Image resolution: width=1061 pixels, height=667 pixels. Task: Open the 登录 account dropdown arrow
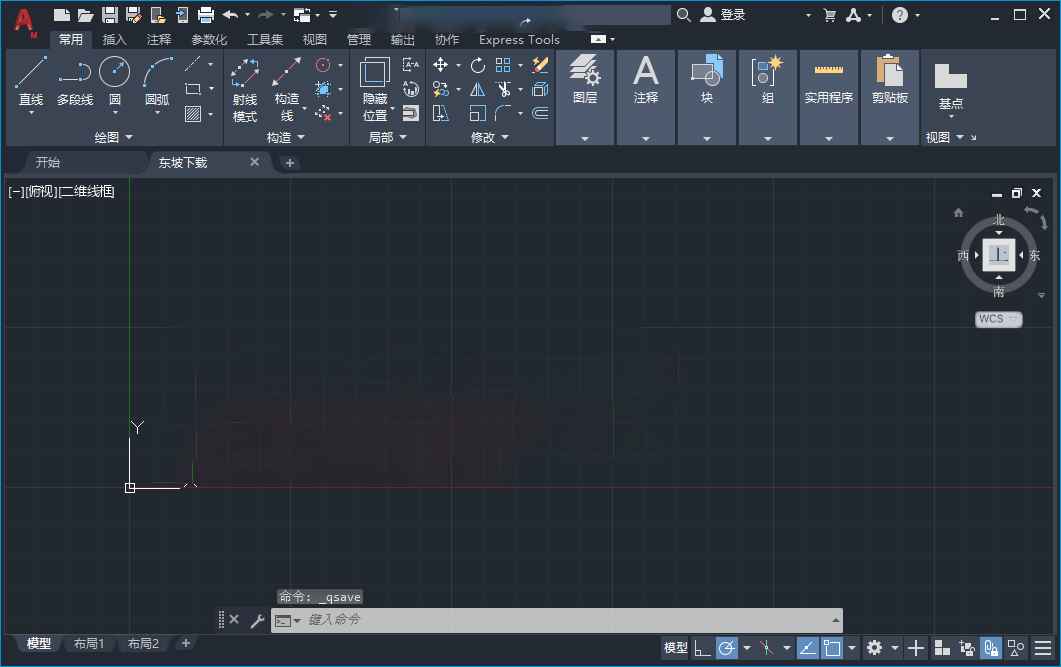tap(808, 15)
